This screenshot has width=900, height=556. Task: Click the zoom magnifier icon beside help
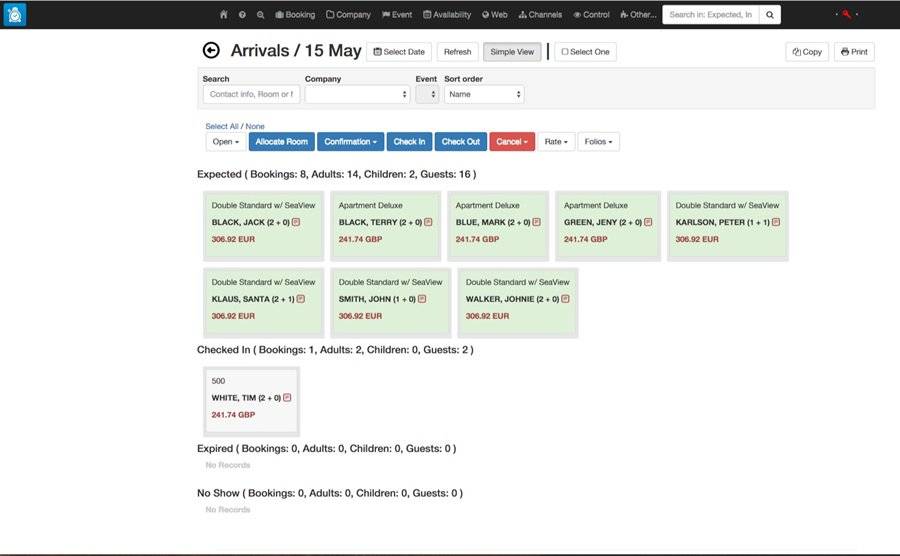click(x=260, y=15)
